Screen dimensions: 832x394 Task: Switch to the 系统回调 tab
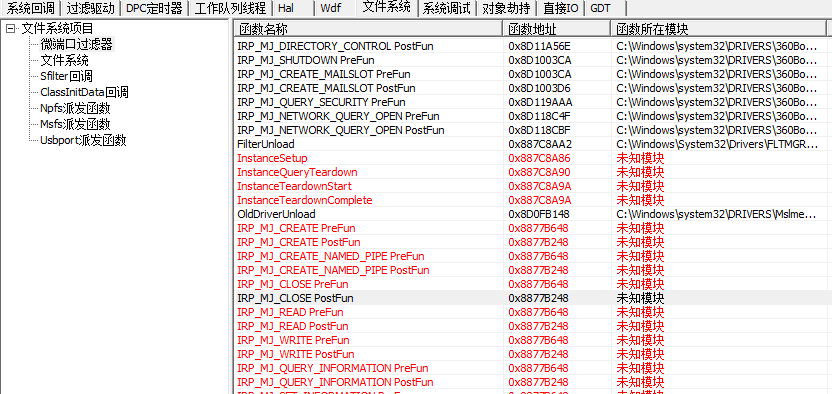pos(30,8)
